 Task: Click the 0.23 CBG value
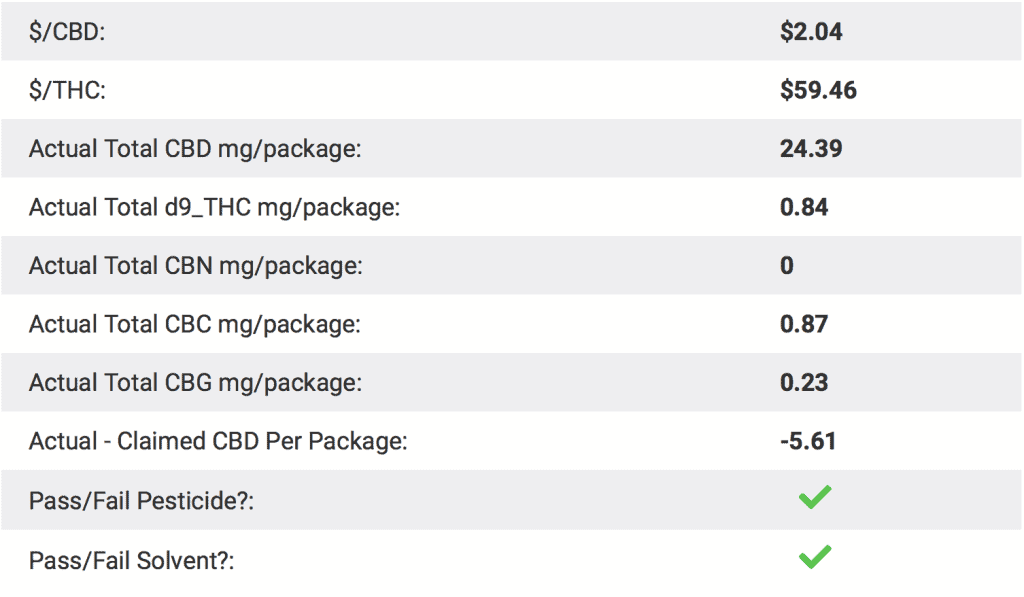[x=804, y=382]
